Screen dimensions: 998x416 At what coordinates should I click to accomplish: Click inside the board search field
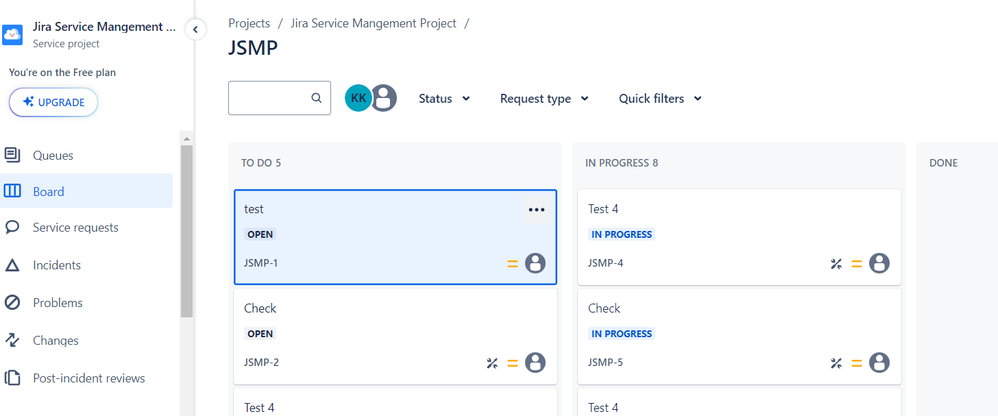(279, 98)
